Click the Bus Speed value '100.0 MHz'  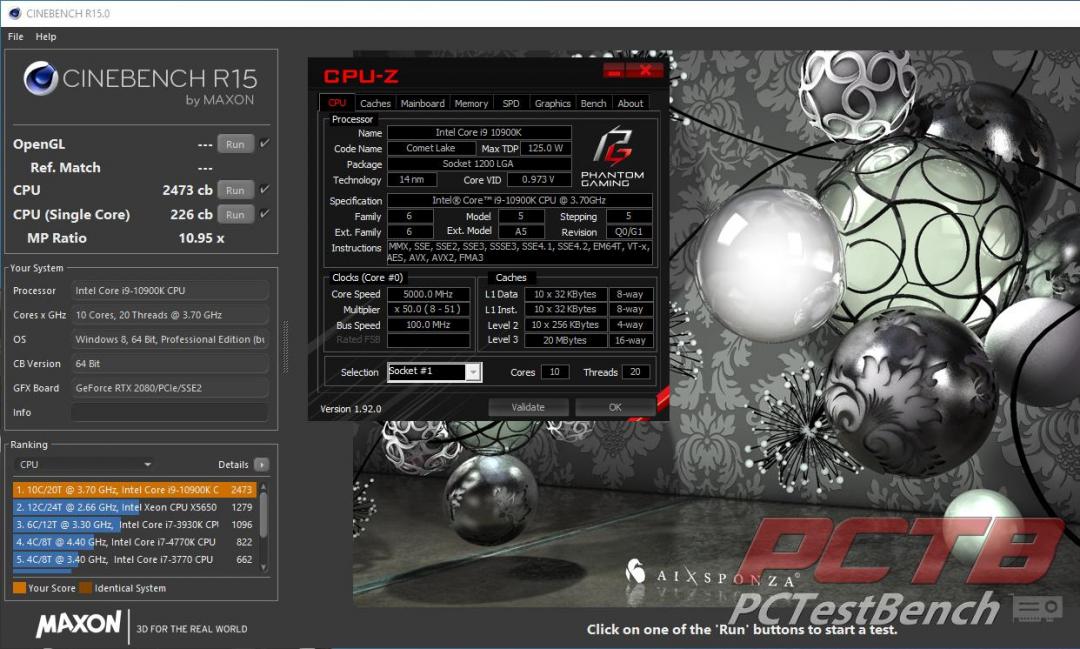click(428, 324)
